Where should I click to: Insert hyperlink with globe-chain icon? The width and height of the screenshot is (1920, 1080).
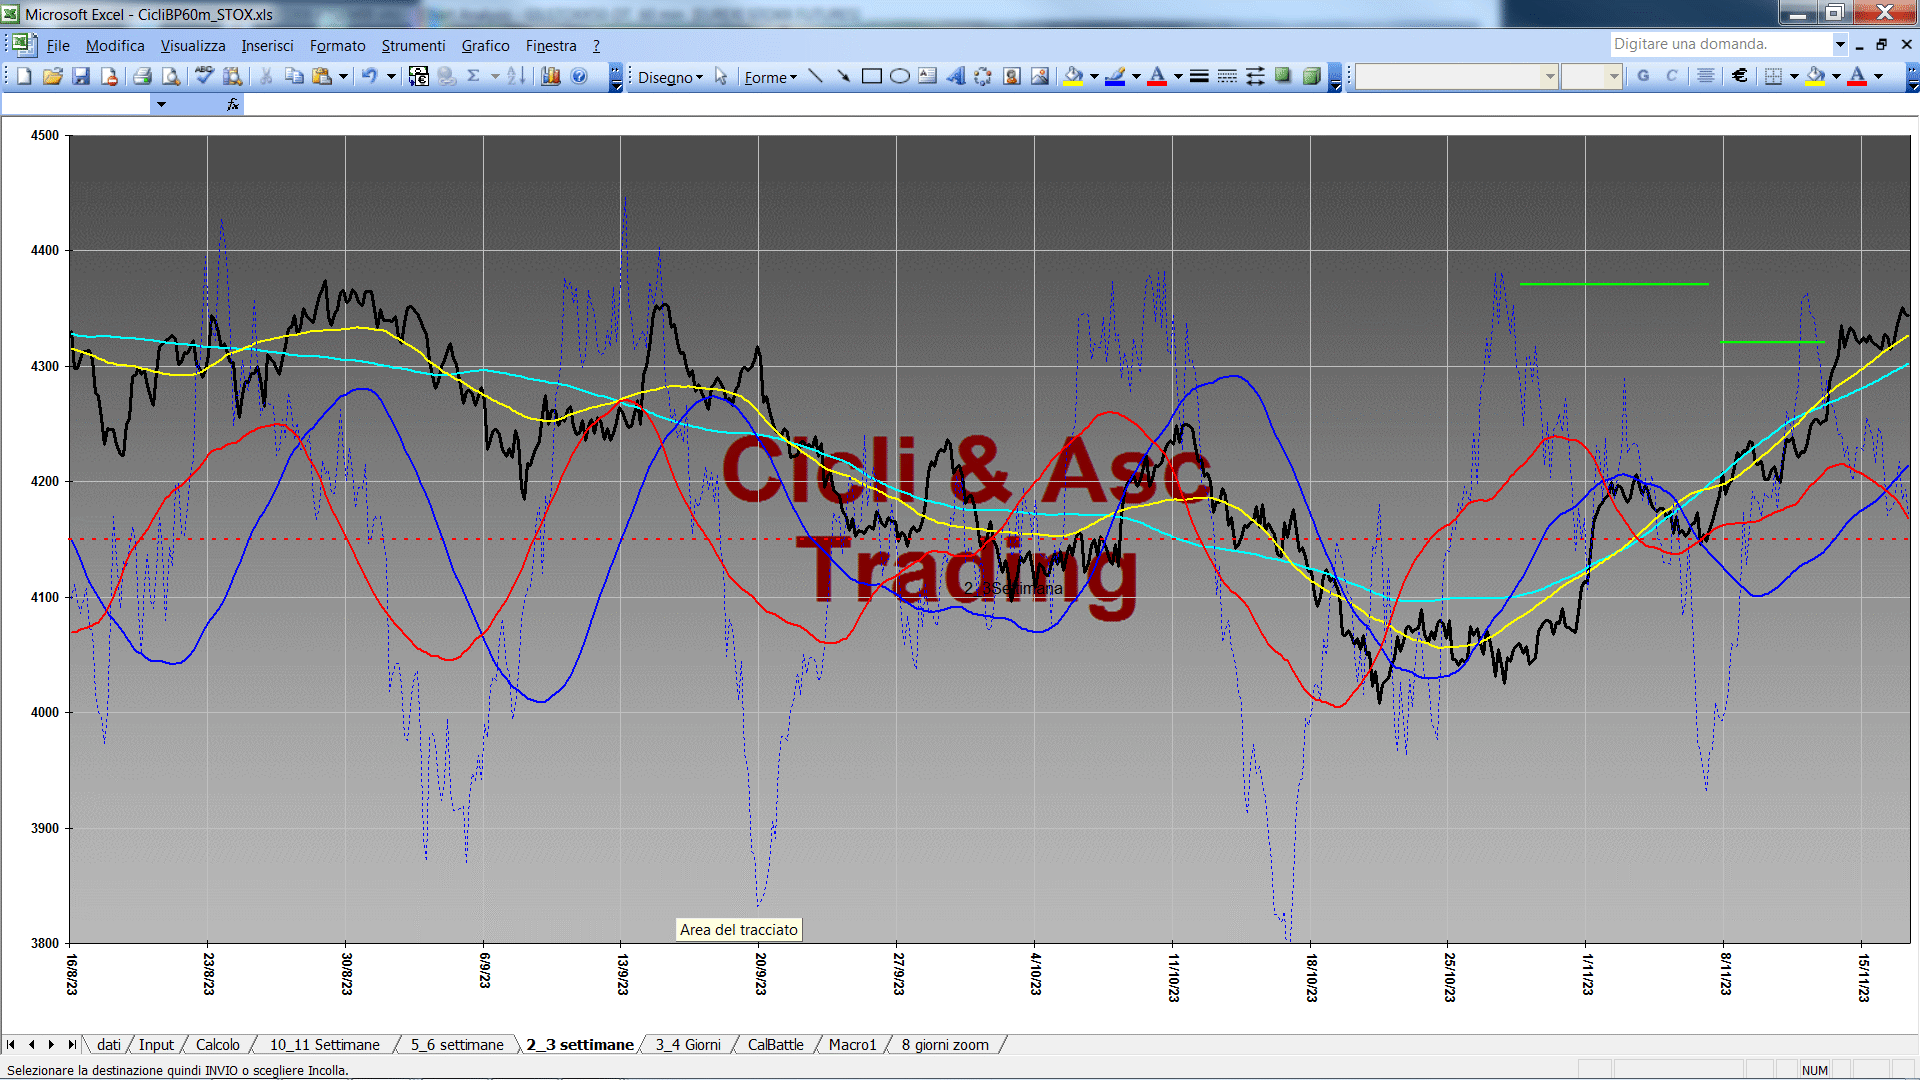[447, 76]
